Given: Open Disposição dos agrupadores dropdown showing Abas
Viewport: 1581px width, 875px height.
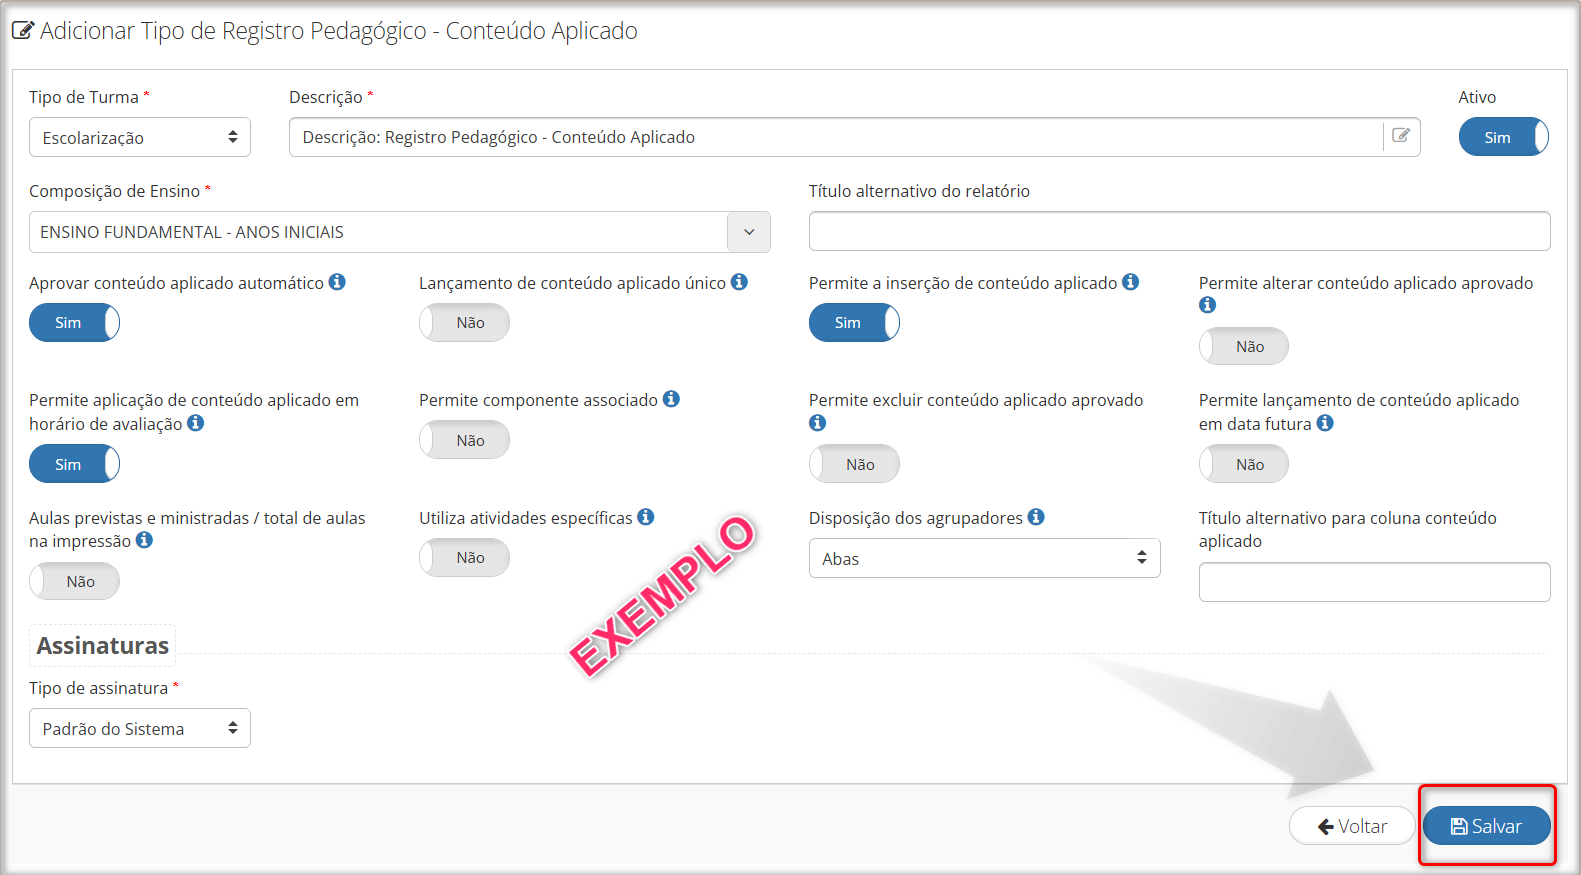Looking at the screenshot, I should click(984, 559).
